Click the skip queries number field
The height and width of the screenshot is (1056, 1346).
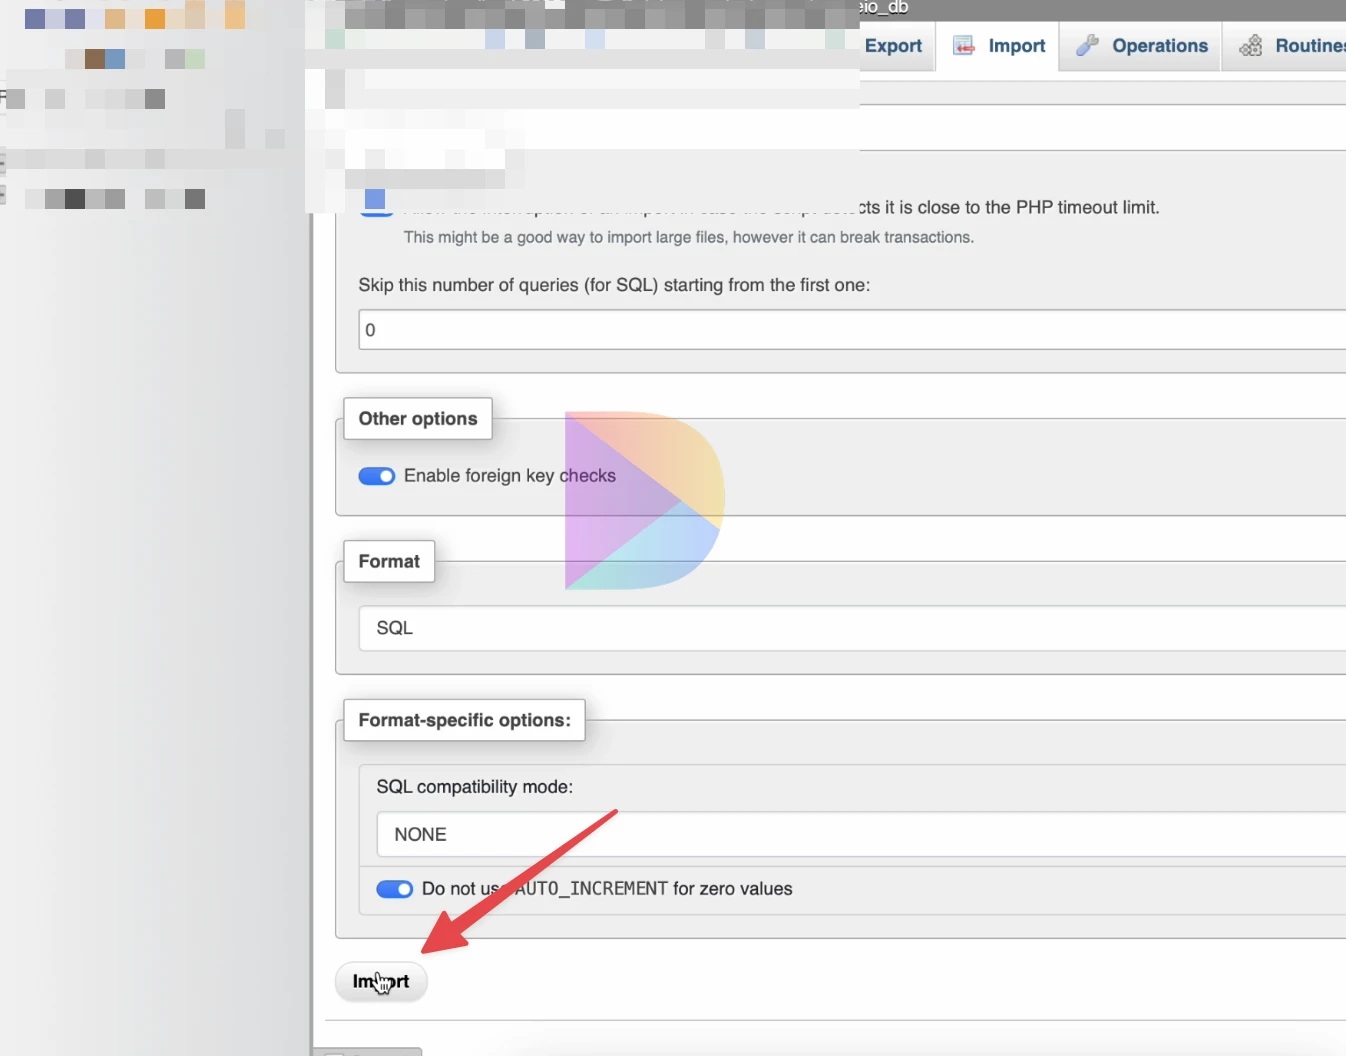point(852,330)
